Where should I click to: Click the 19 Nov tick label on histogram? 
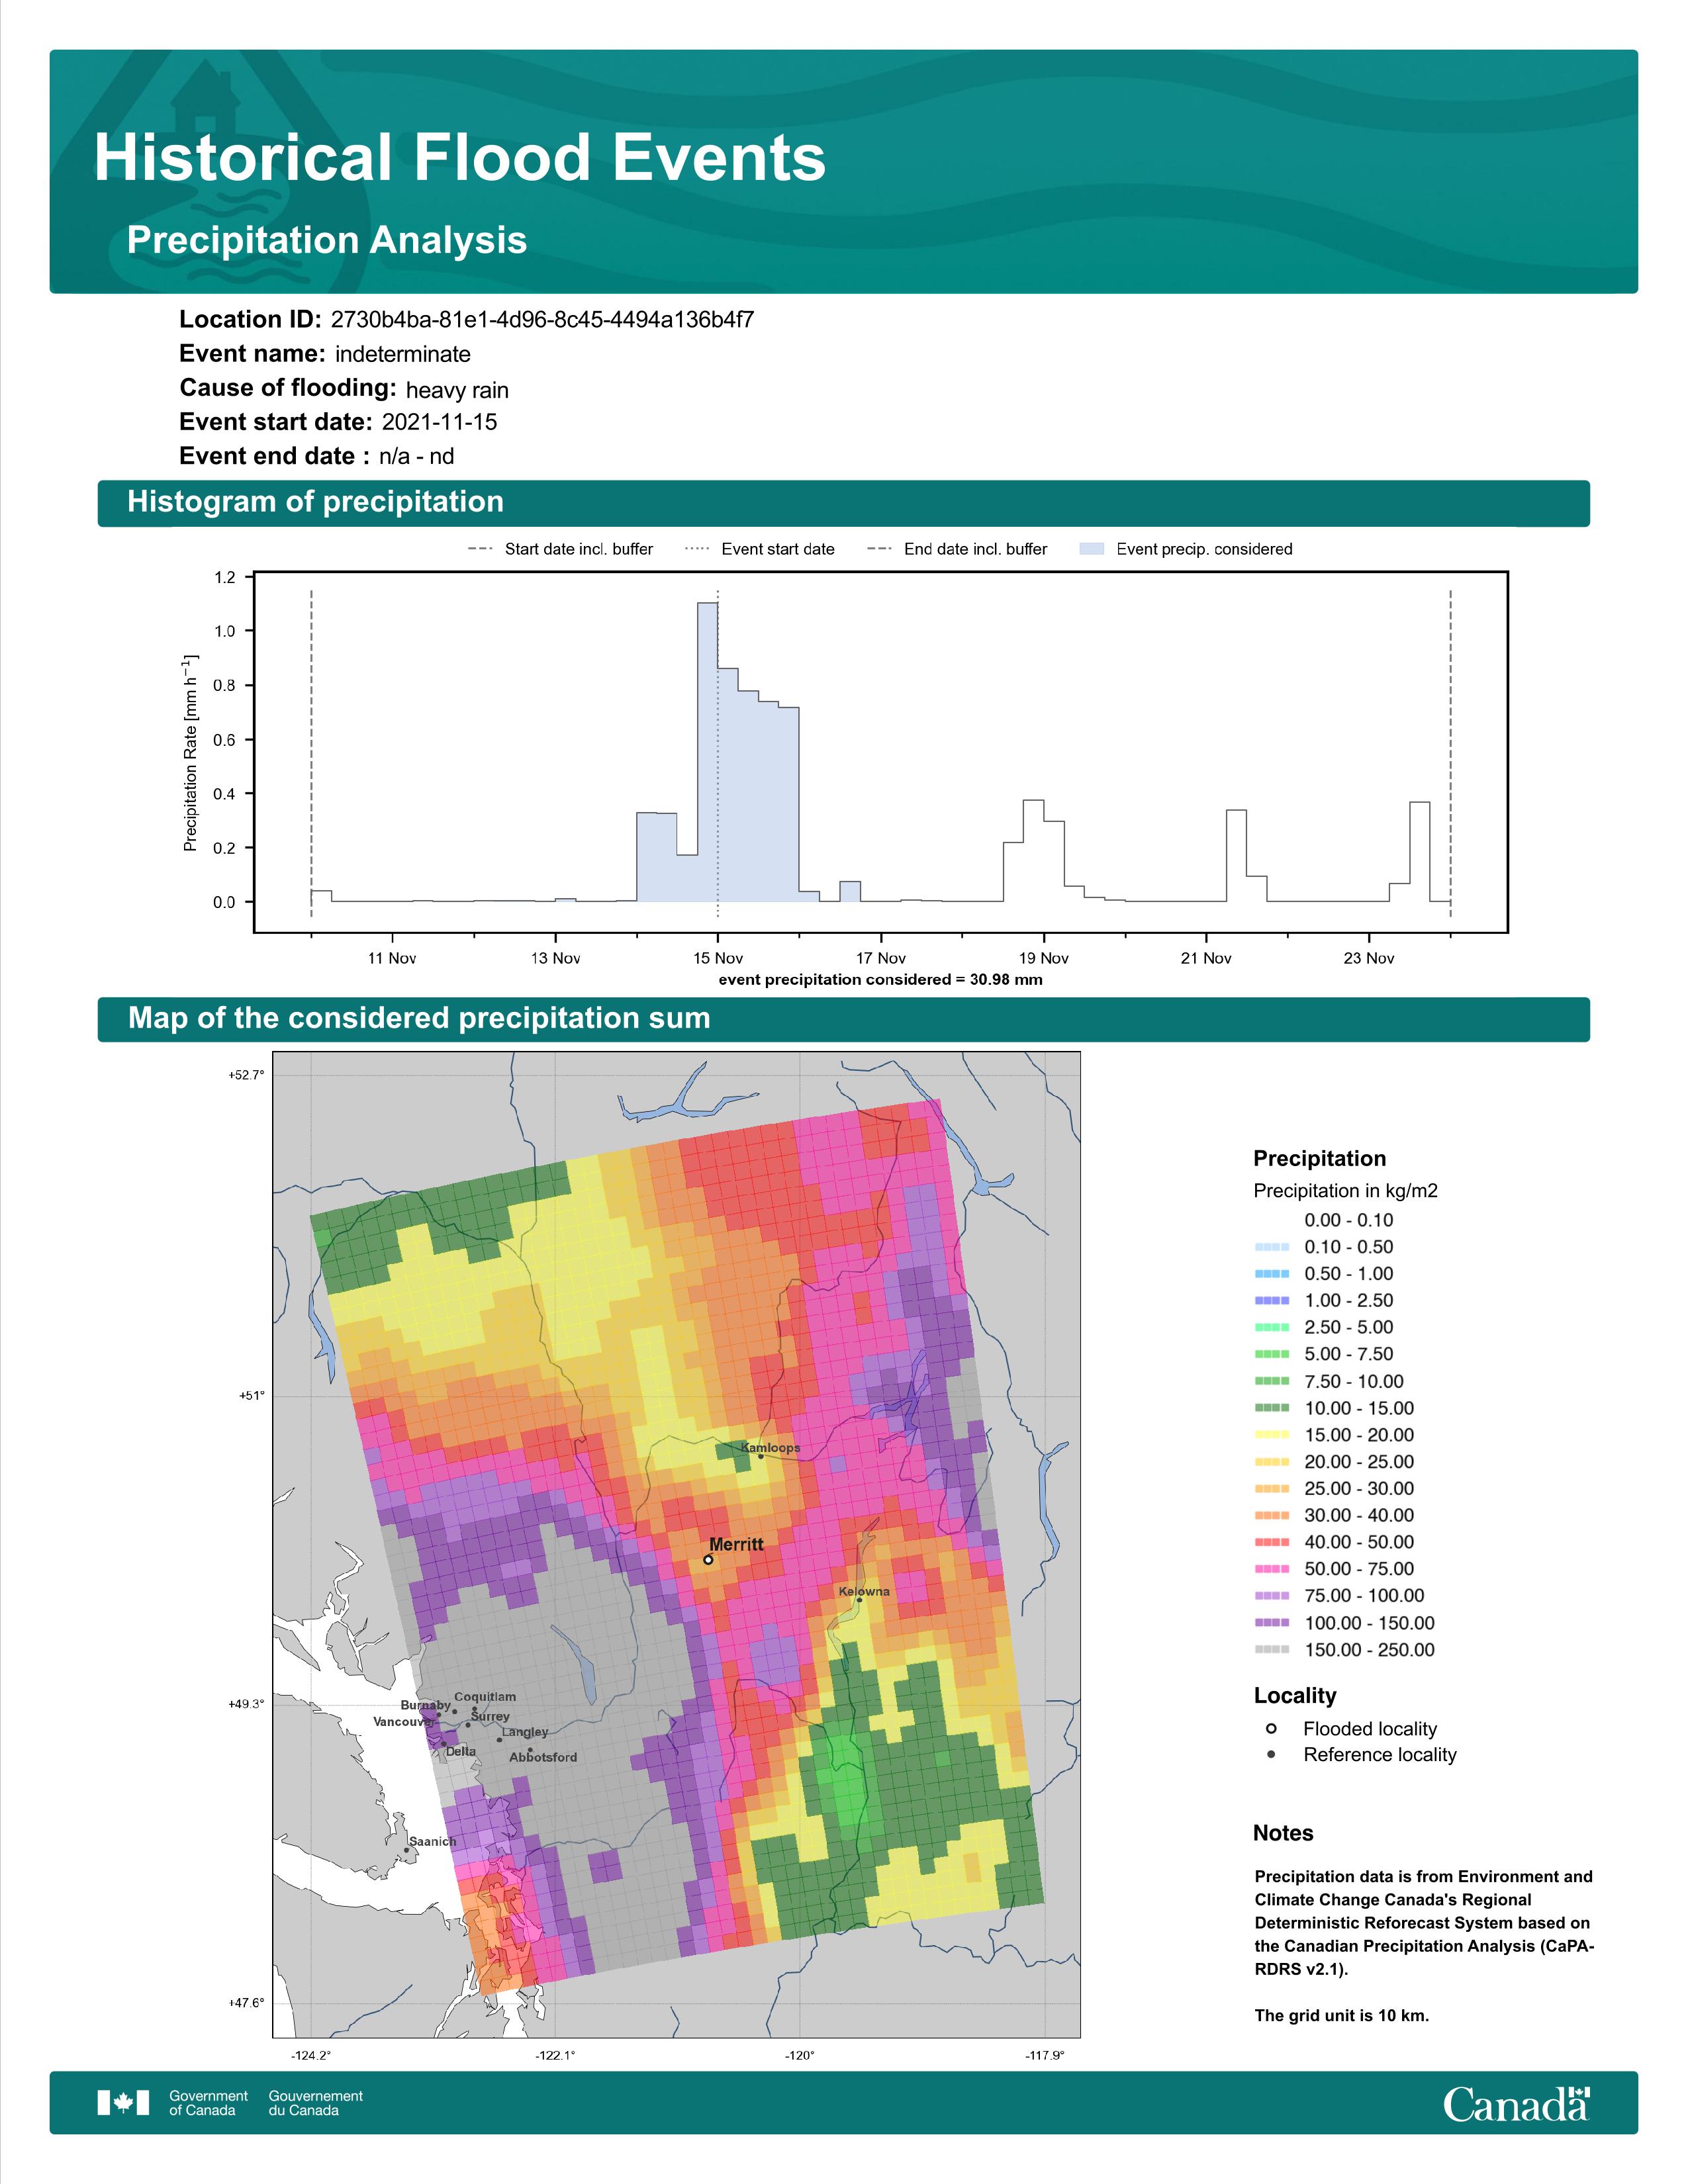pyautogui.click(x=1044, y=958)
